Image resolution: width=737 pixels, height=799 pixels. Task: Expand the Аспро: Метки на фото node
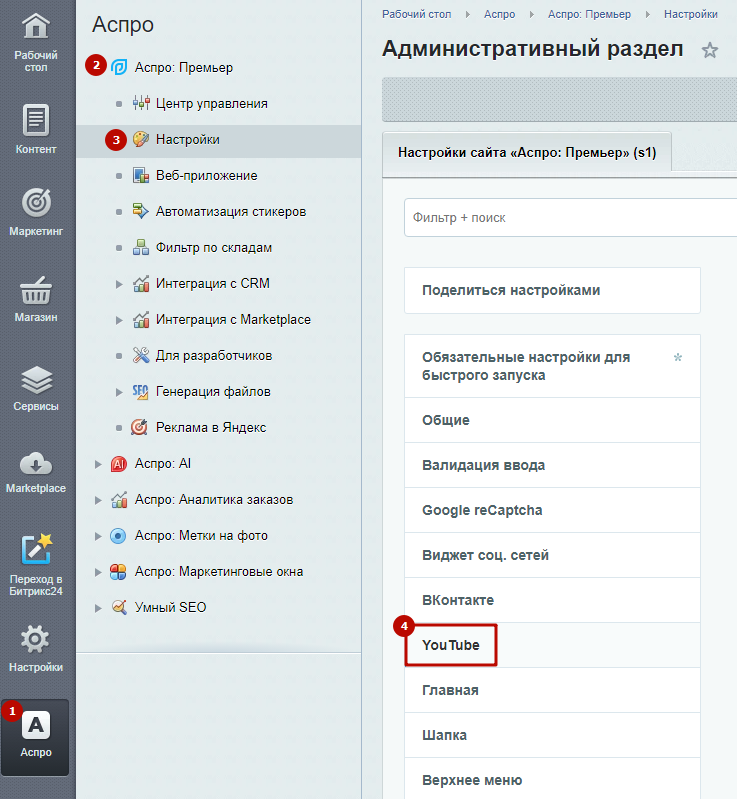coord(98,536)
